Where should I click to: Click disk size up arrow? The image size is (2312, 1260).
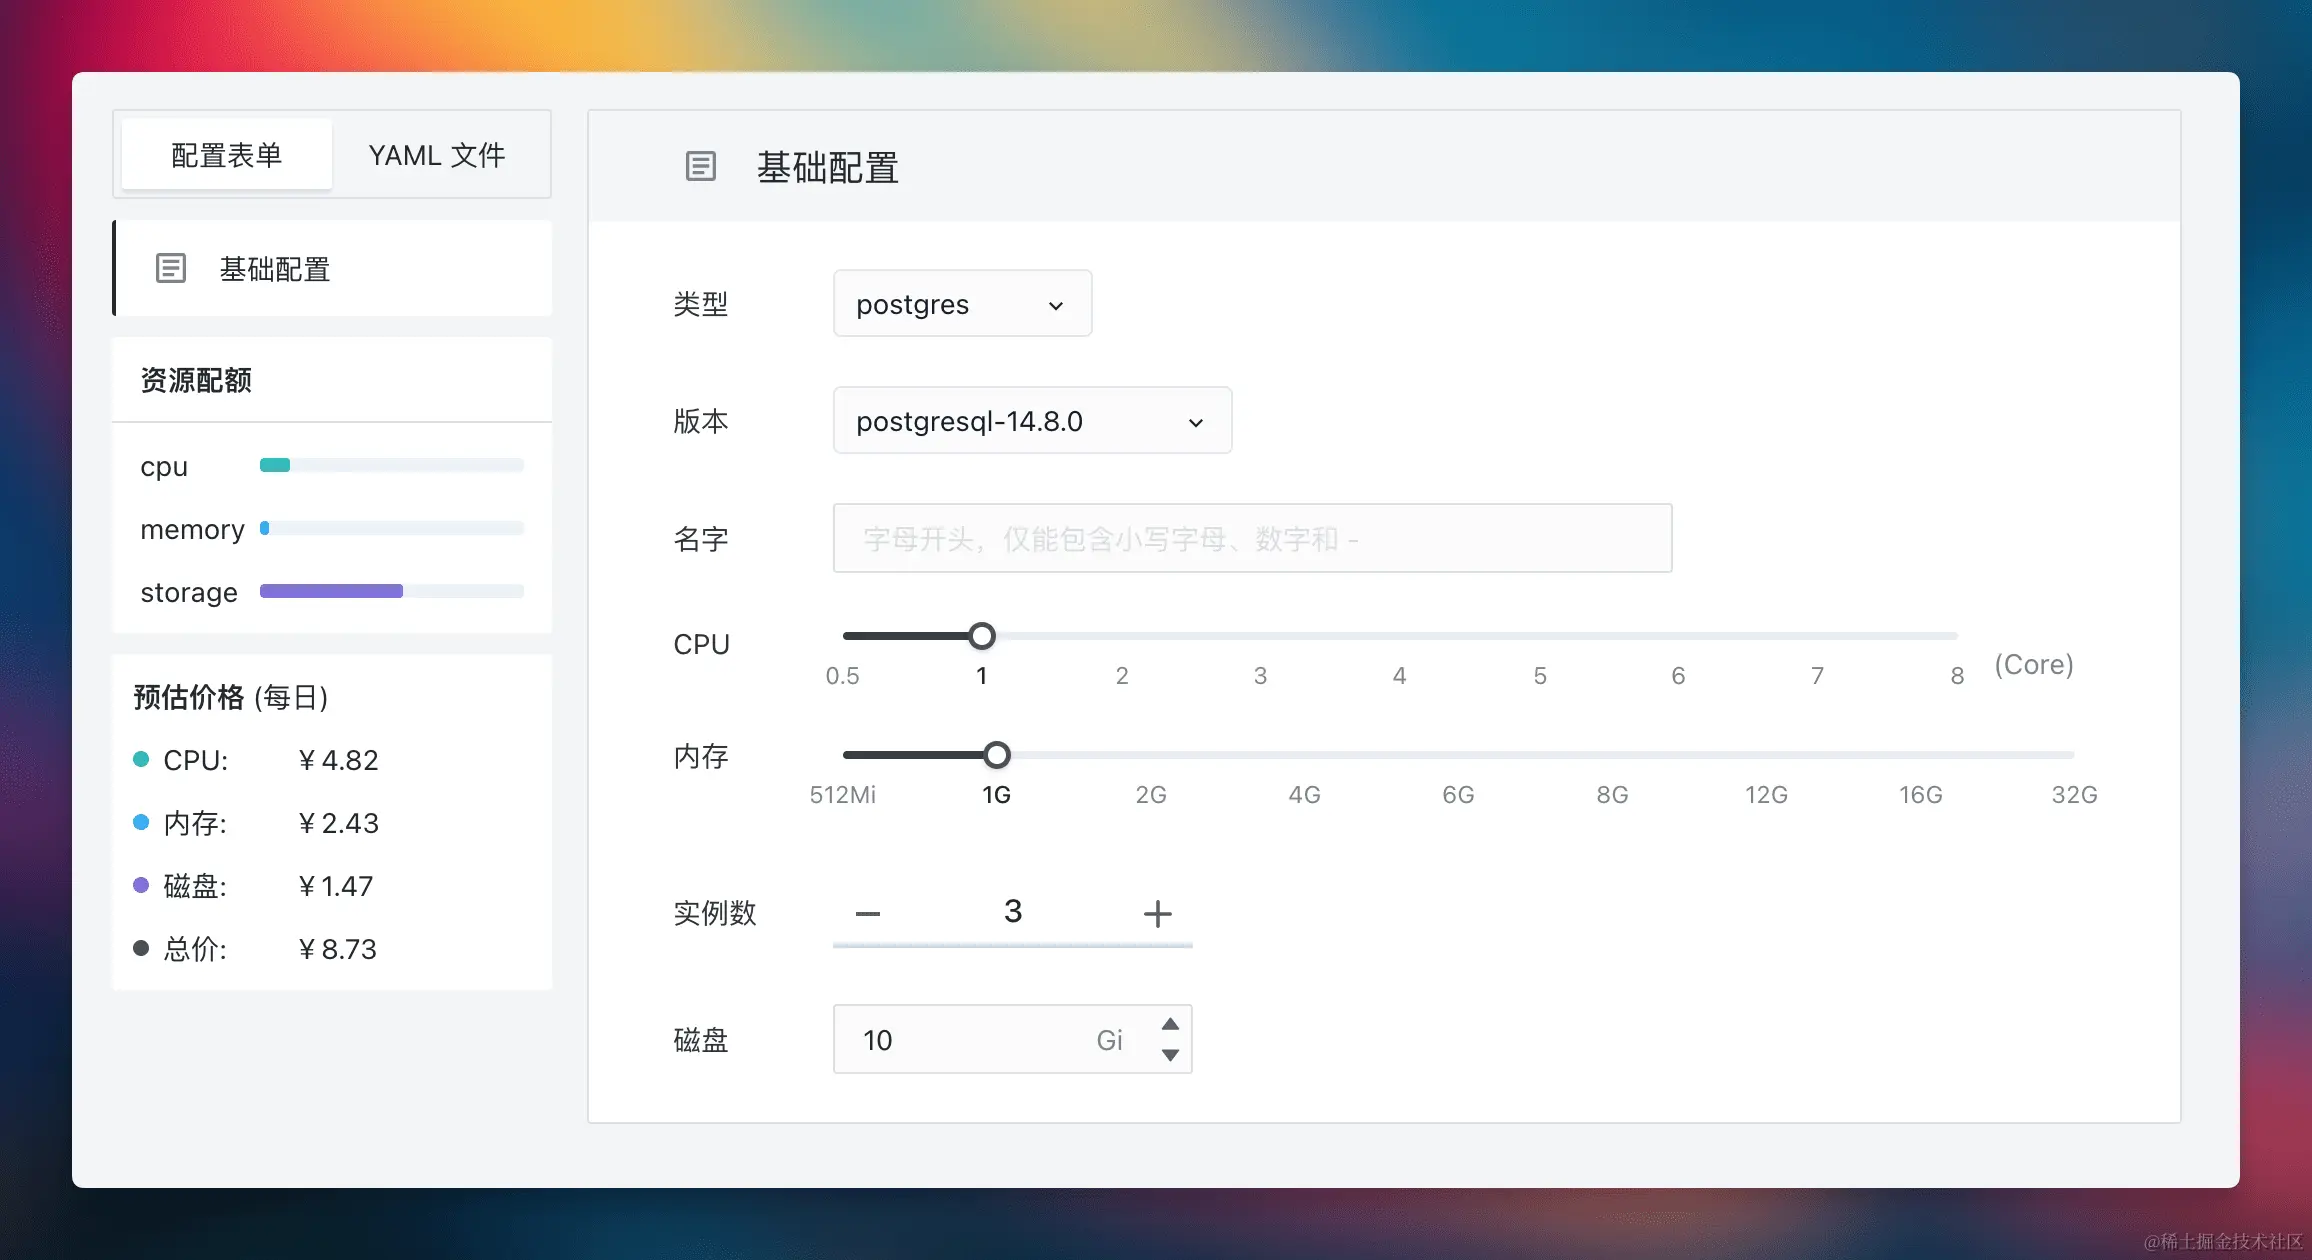click(1170, 1024)
